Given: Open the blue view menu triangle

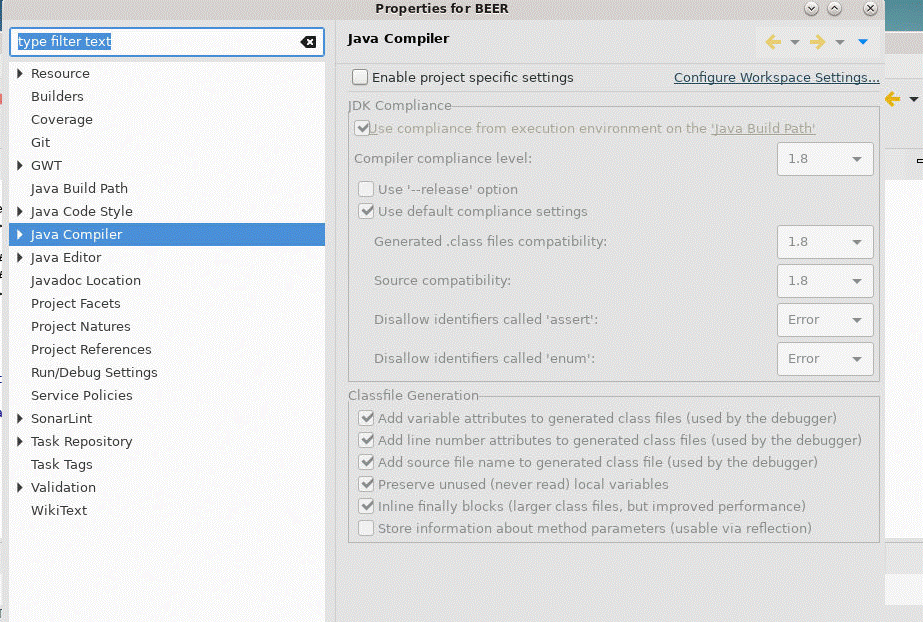Looking at the screenshot, I should (x=863, y=42).
